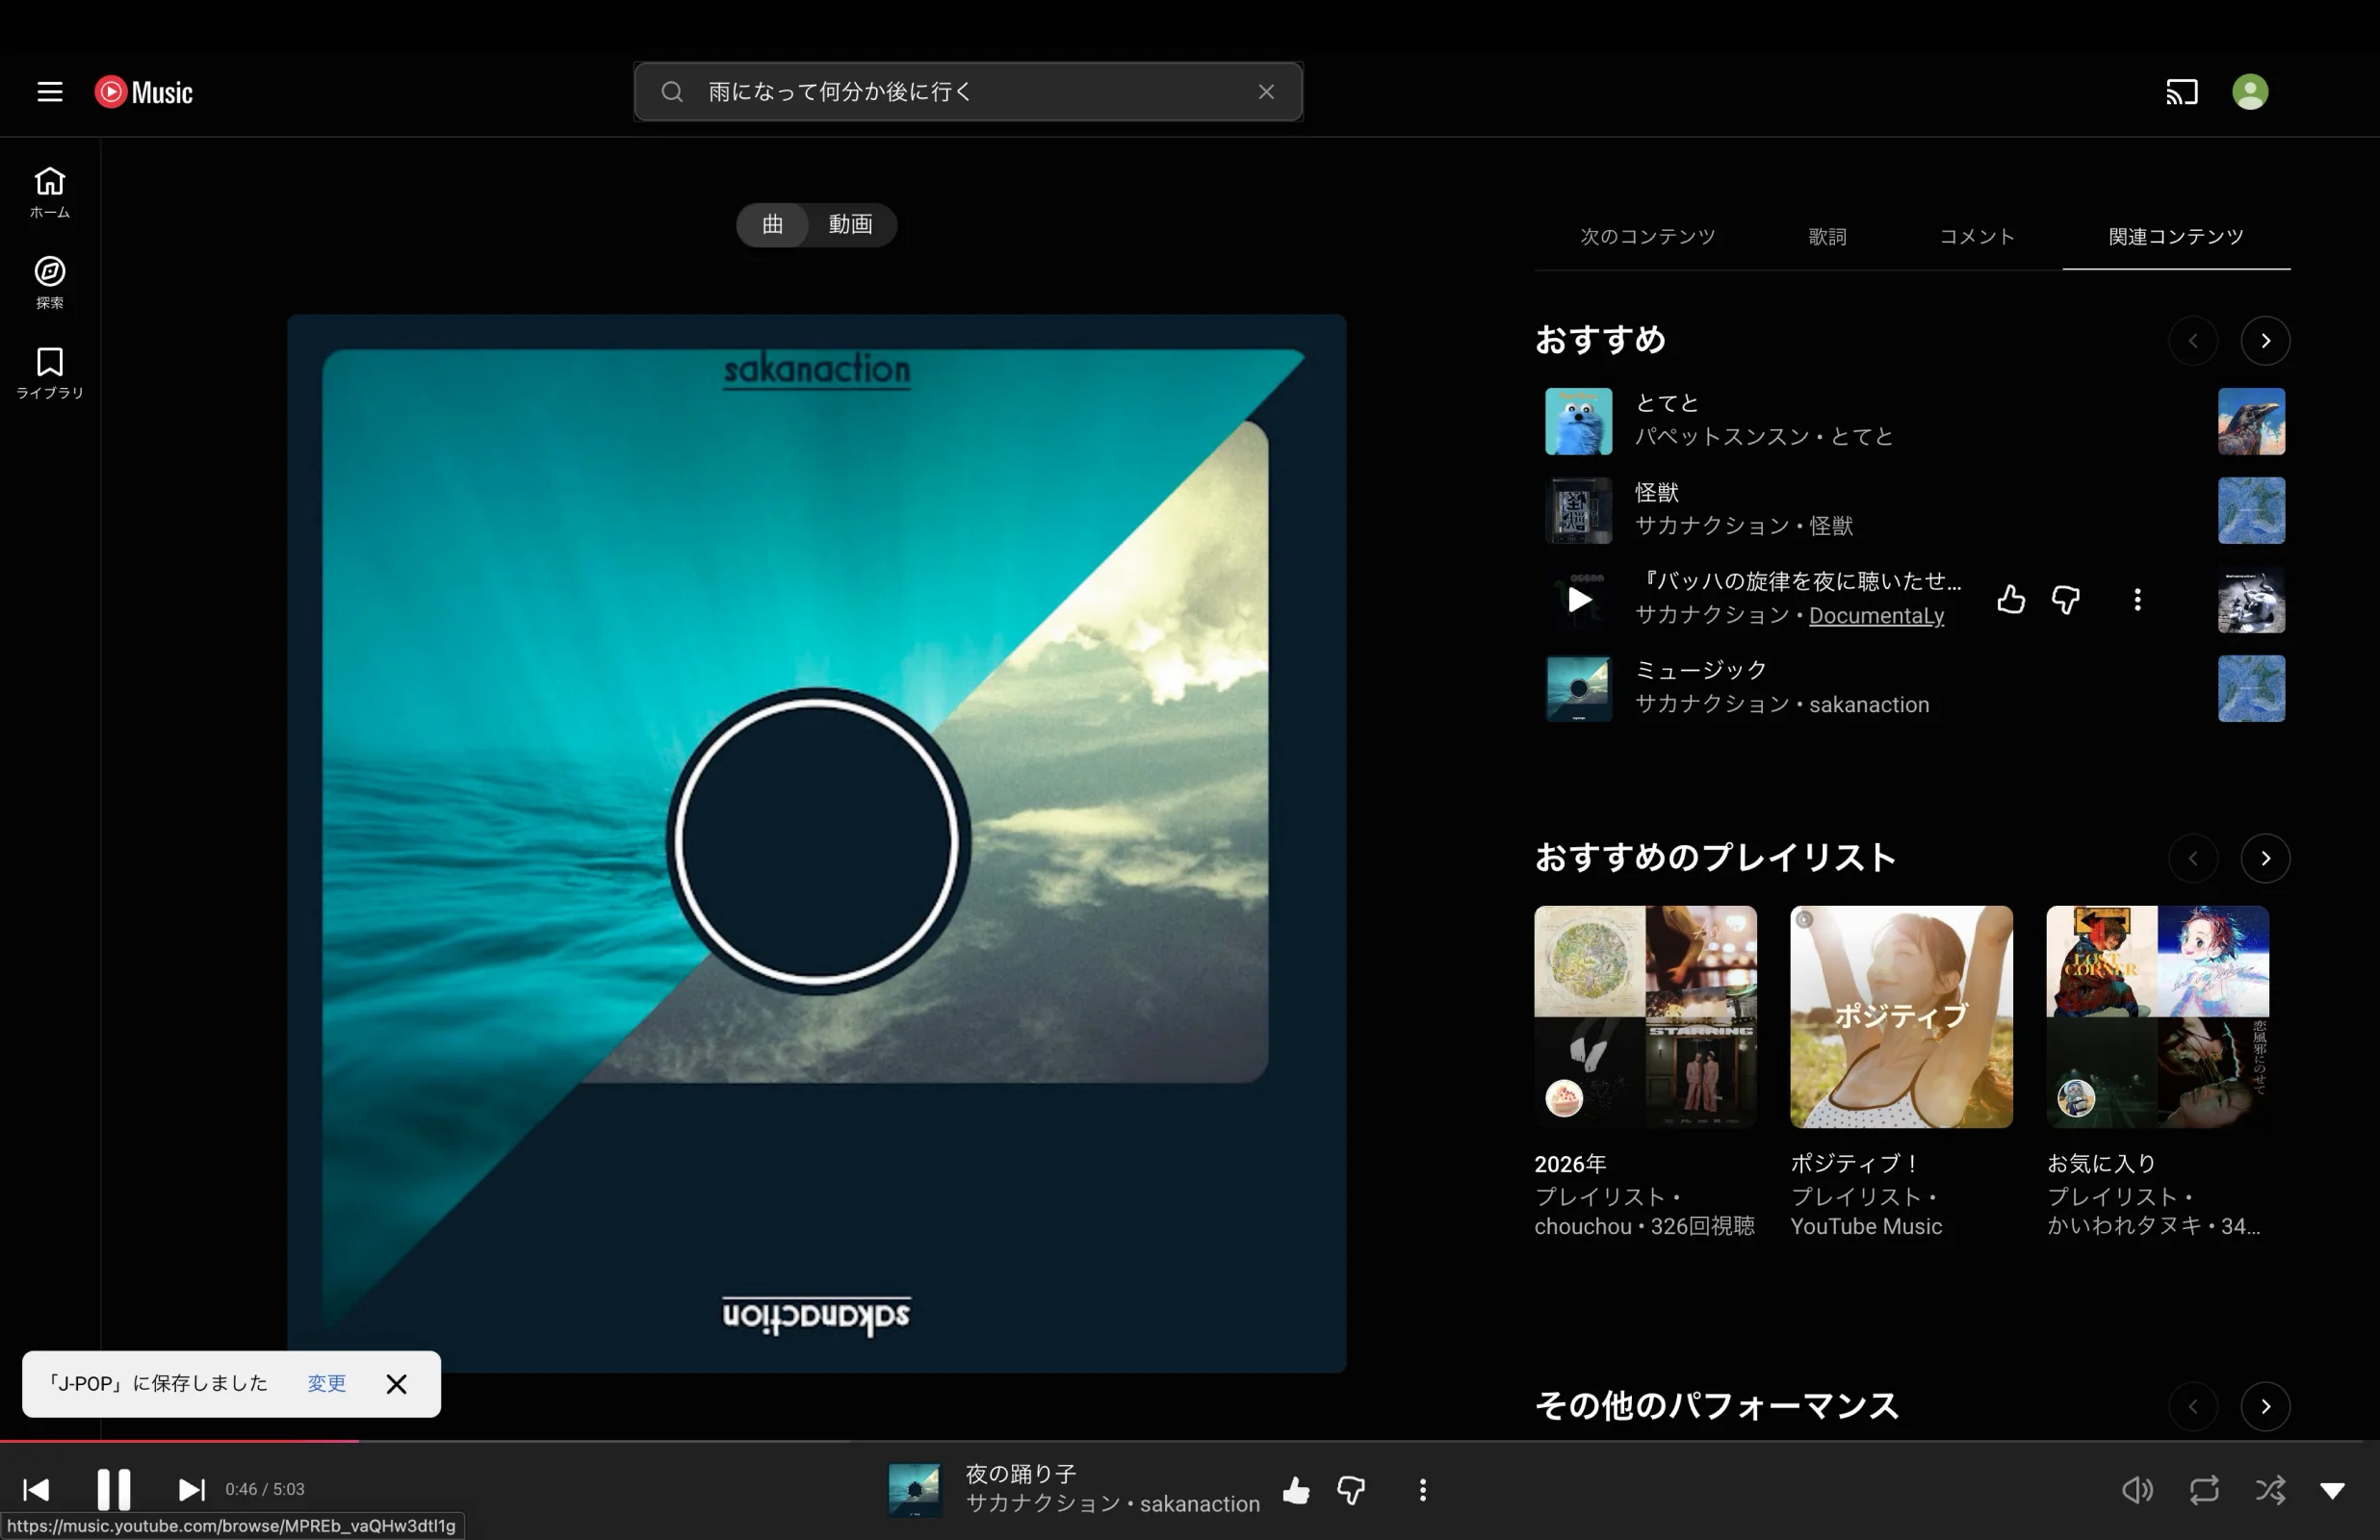Open sakanaction album link in player bar
The height and width of the screenshot is (1540, 2380).
click(1199, 1504)
